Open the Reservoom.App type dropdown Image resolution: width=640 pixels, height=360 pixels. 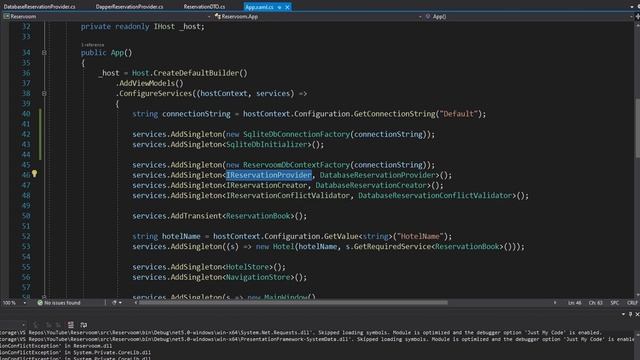pos(318,17)
